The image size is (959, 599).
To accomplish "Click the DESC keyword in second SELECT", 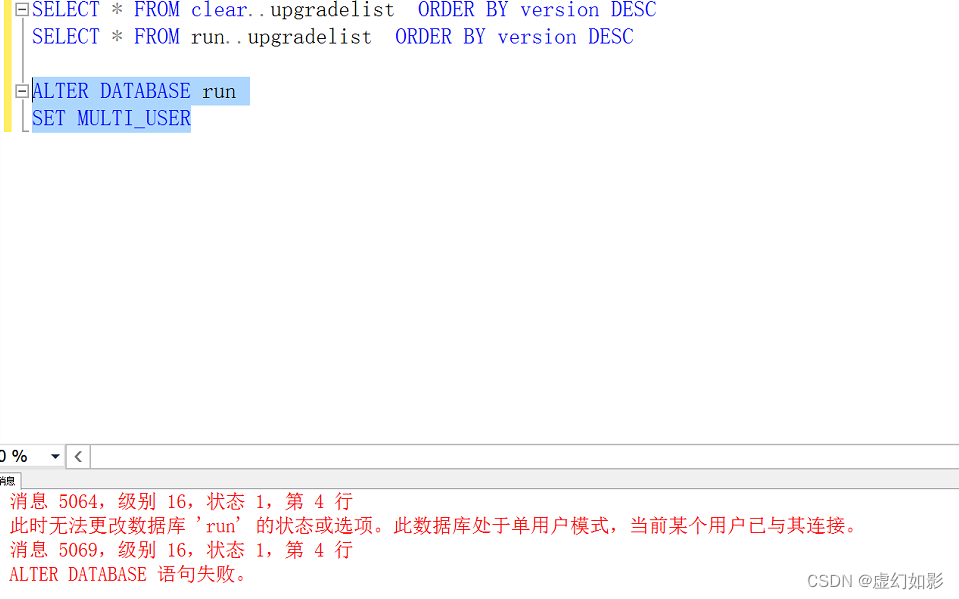I will pos(610,37).
